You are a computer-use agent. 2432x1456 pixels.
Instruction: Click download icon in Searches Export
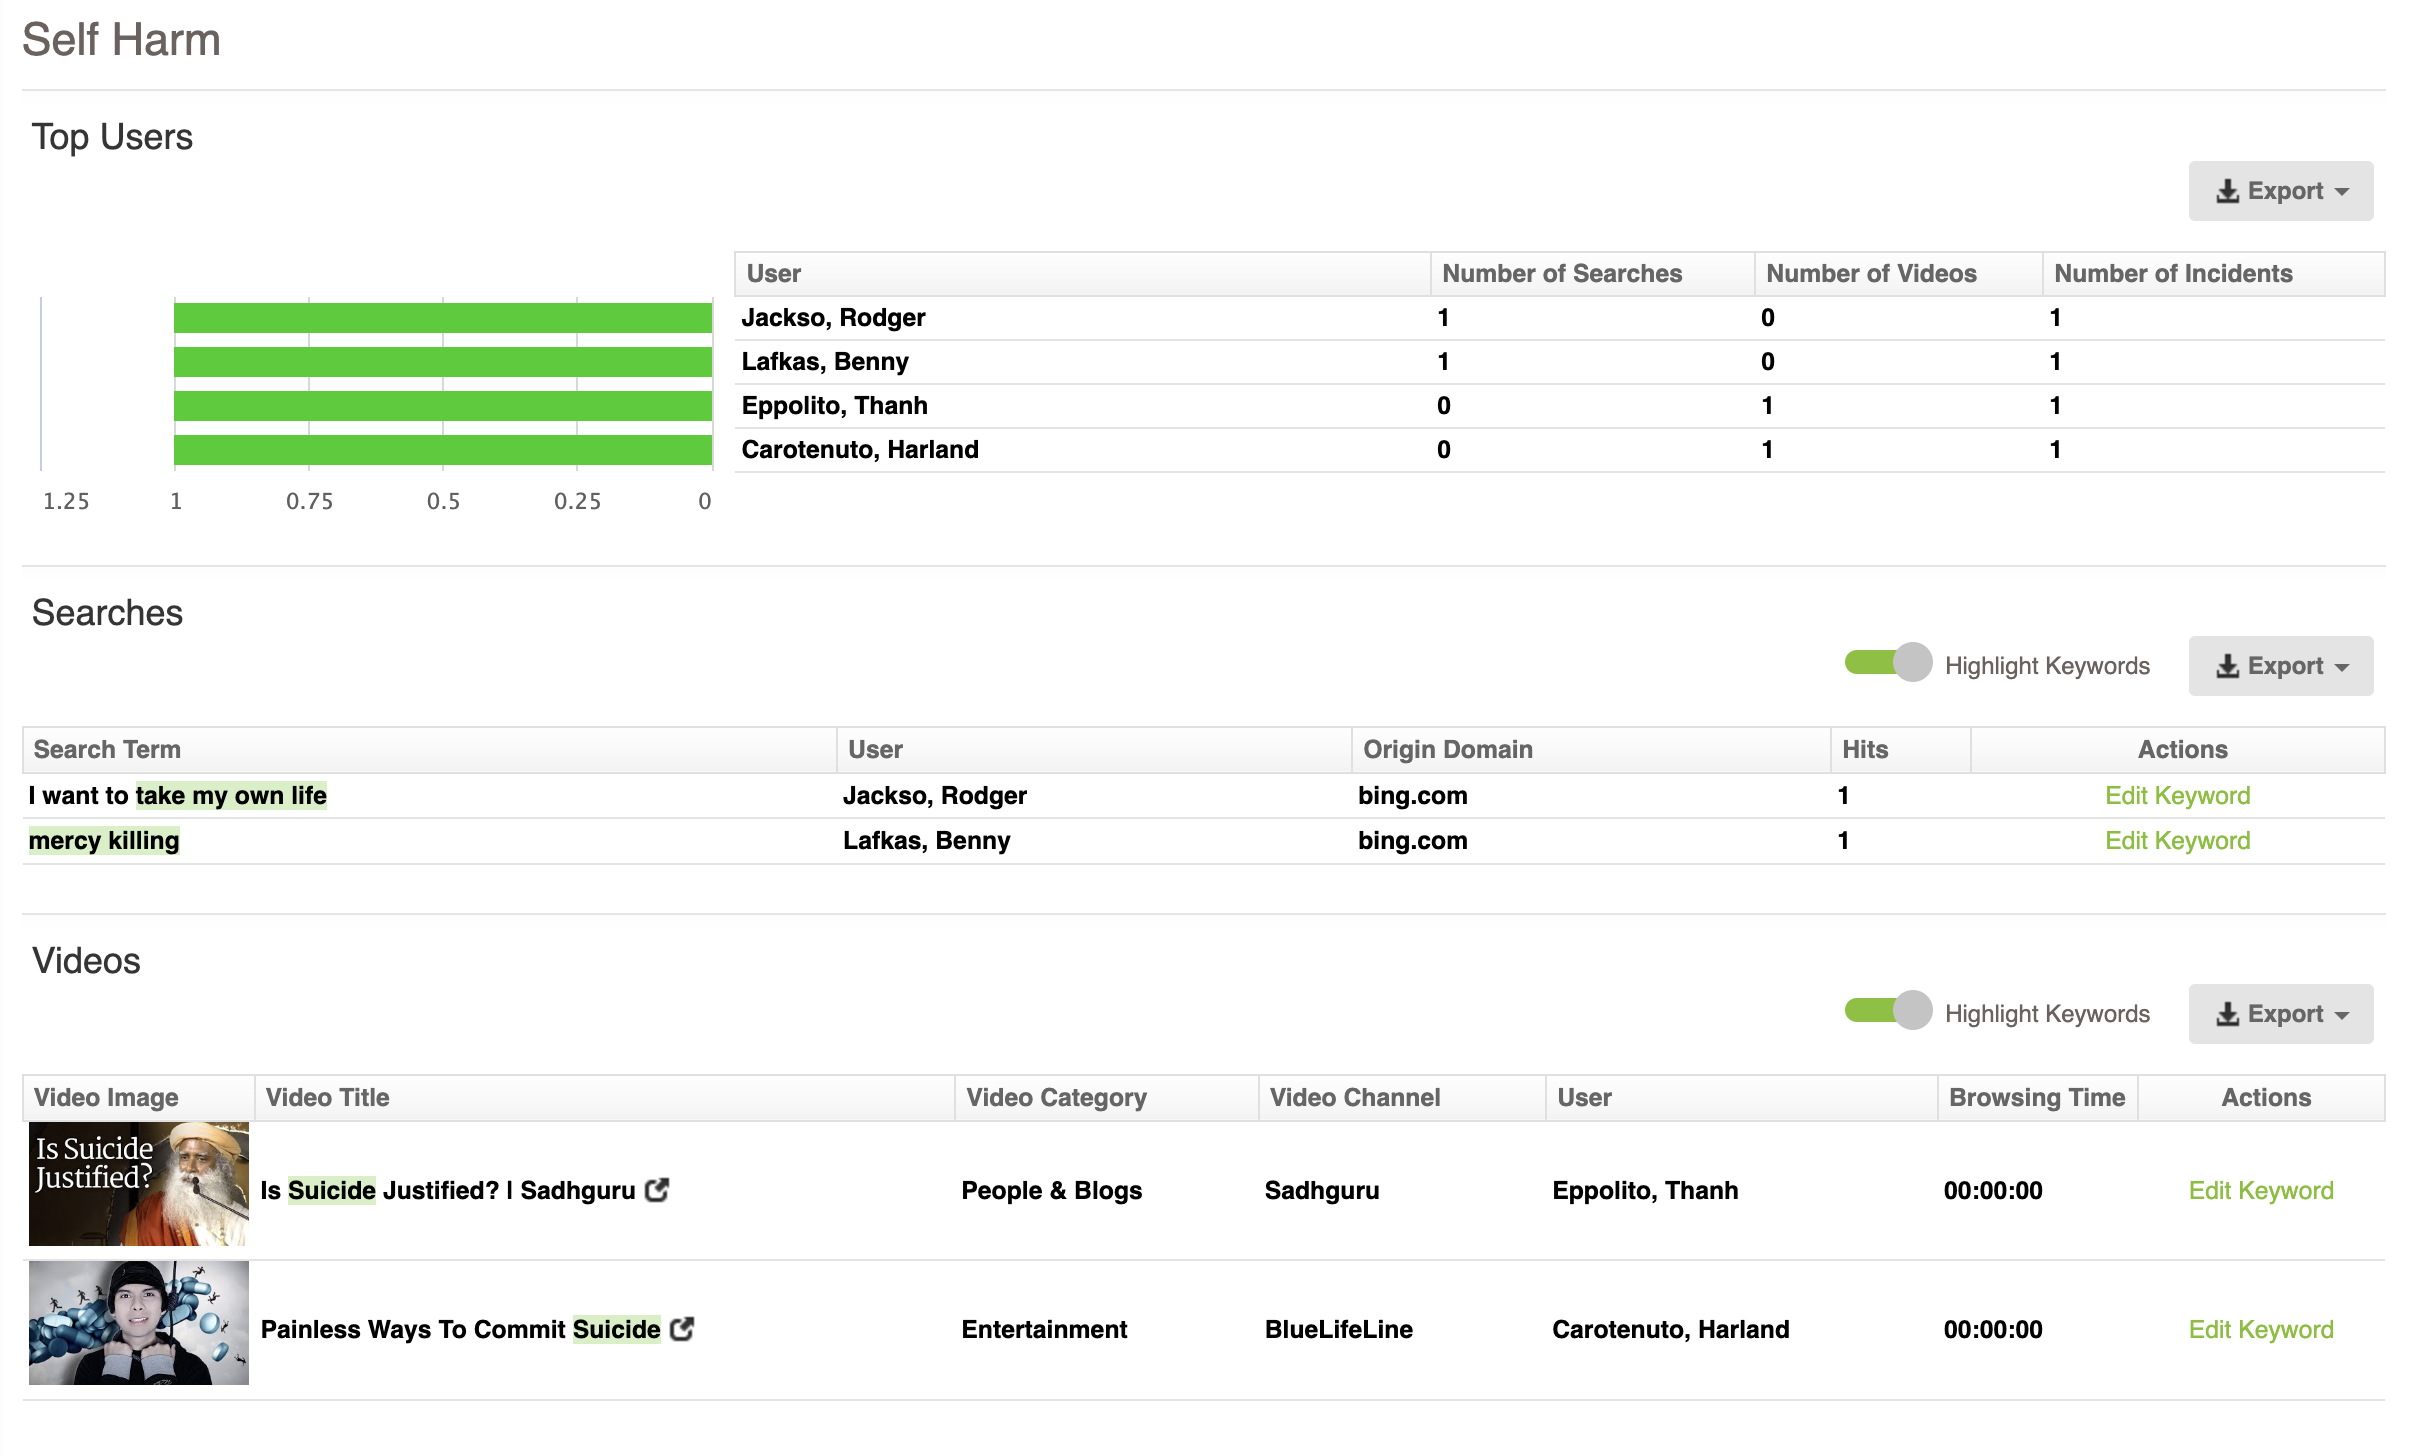pyautogui.click(x=2227, y=666)
